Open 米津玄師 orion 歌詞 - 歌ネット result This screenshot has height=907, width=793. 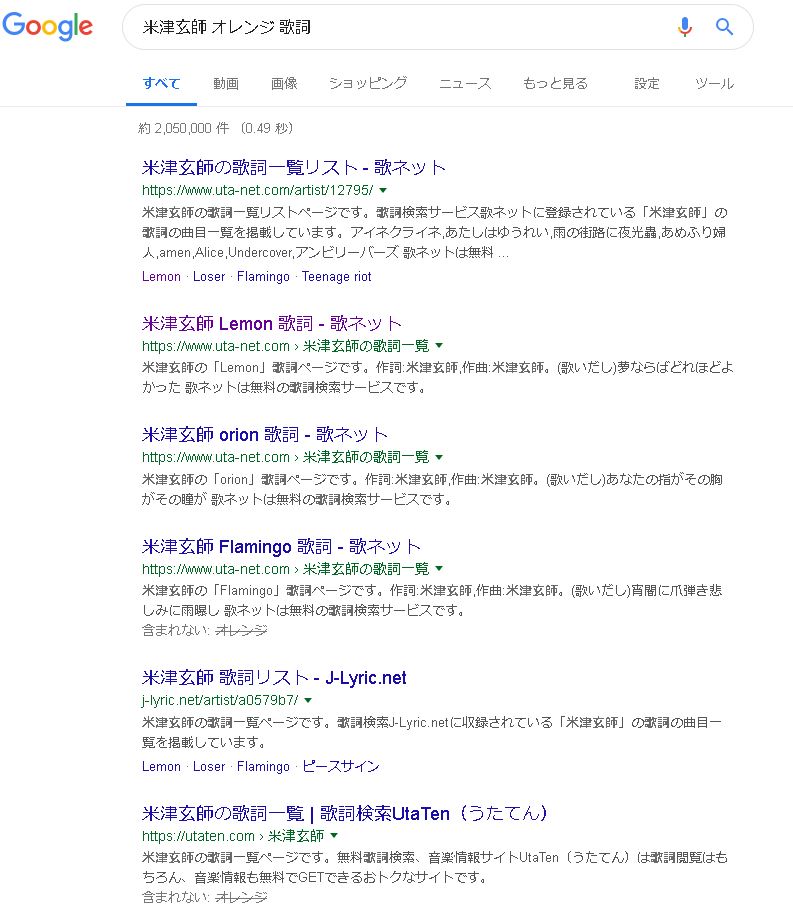[x=264, y=434]
